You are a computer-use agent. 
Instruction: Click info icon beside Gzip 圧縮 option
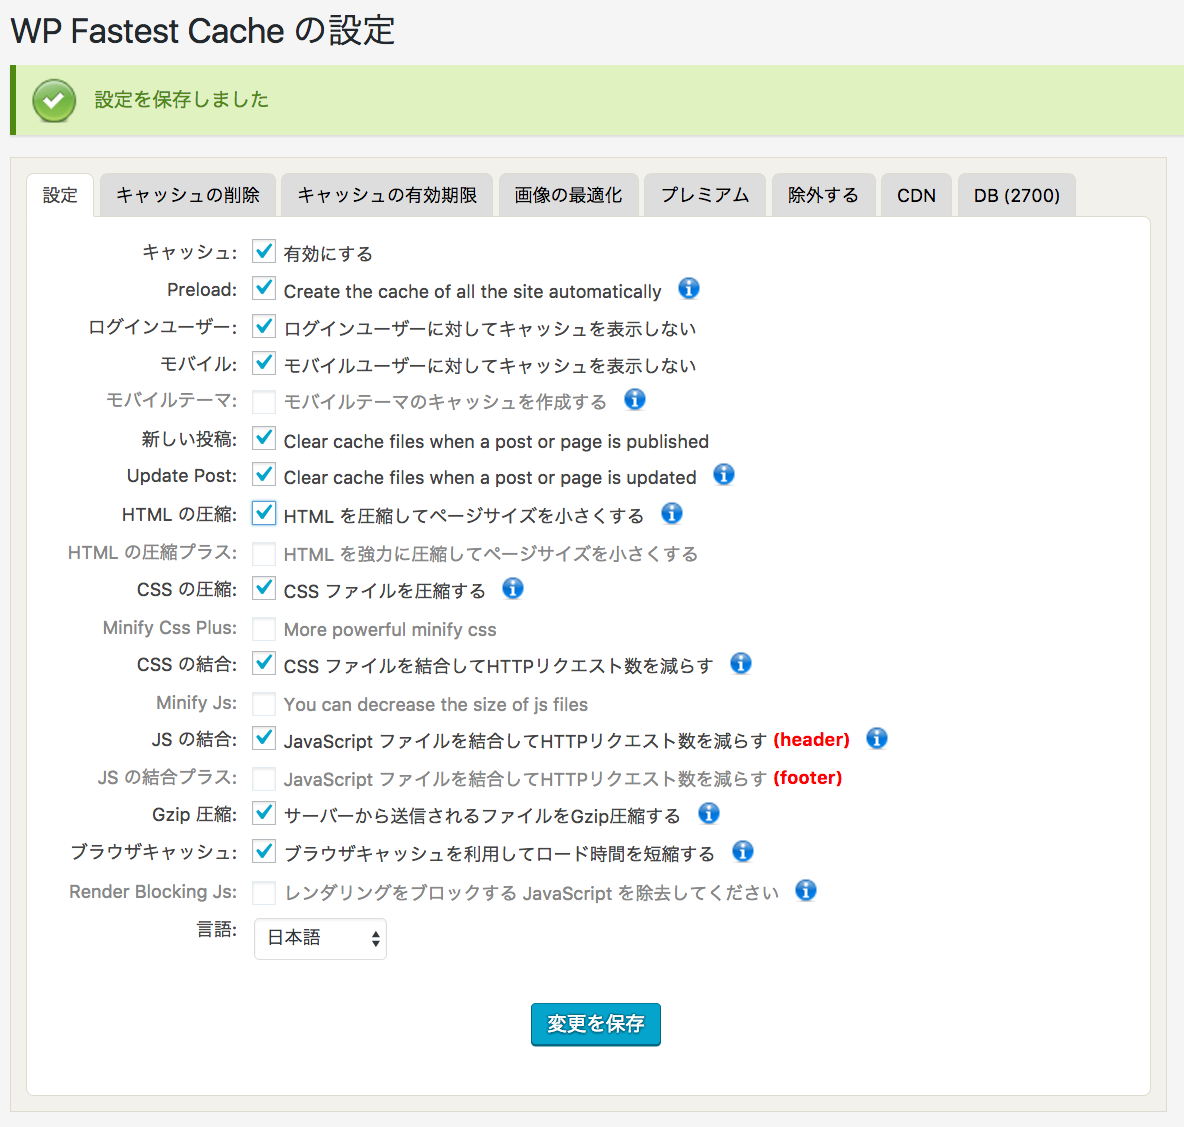click(708, 813)
